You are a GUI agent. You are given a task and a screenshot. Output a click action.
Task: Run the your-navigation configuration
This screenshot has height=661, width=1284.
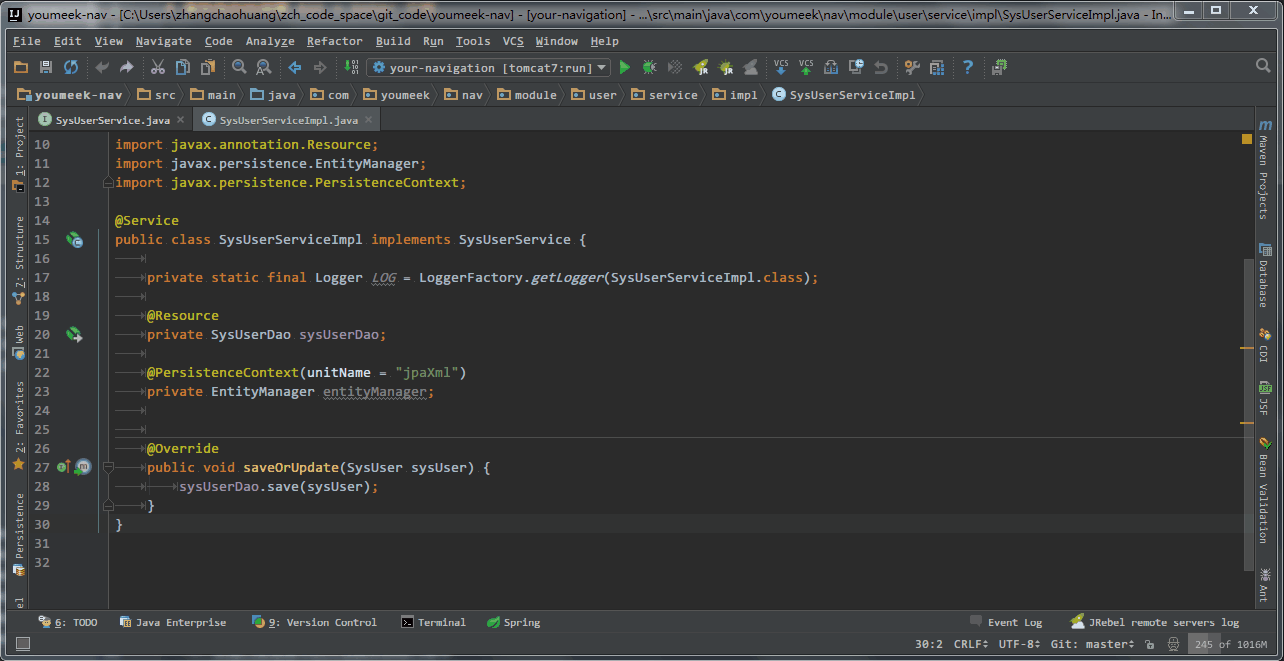point(625,67)
